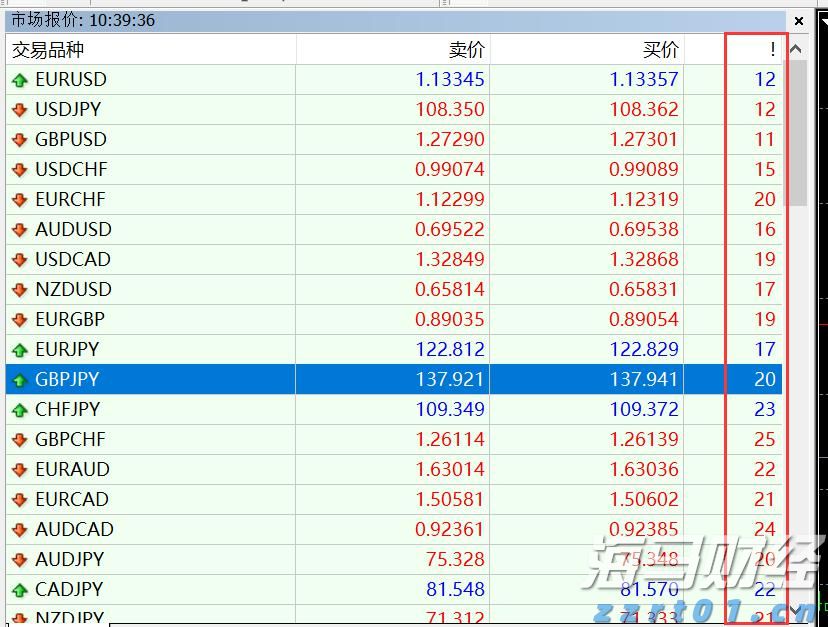Click the red down arrow beside USDJPY

[x=19, y=110]
